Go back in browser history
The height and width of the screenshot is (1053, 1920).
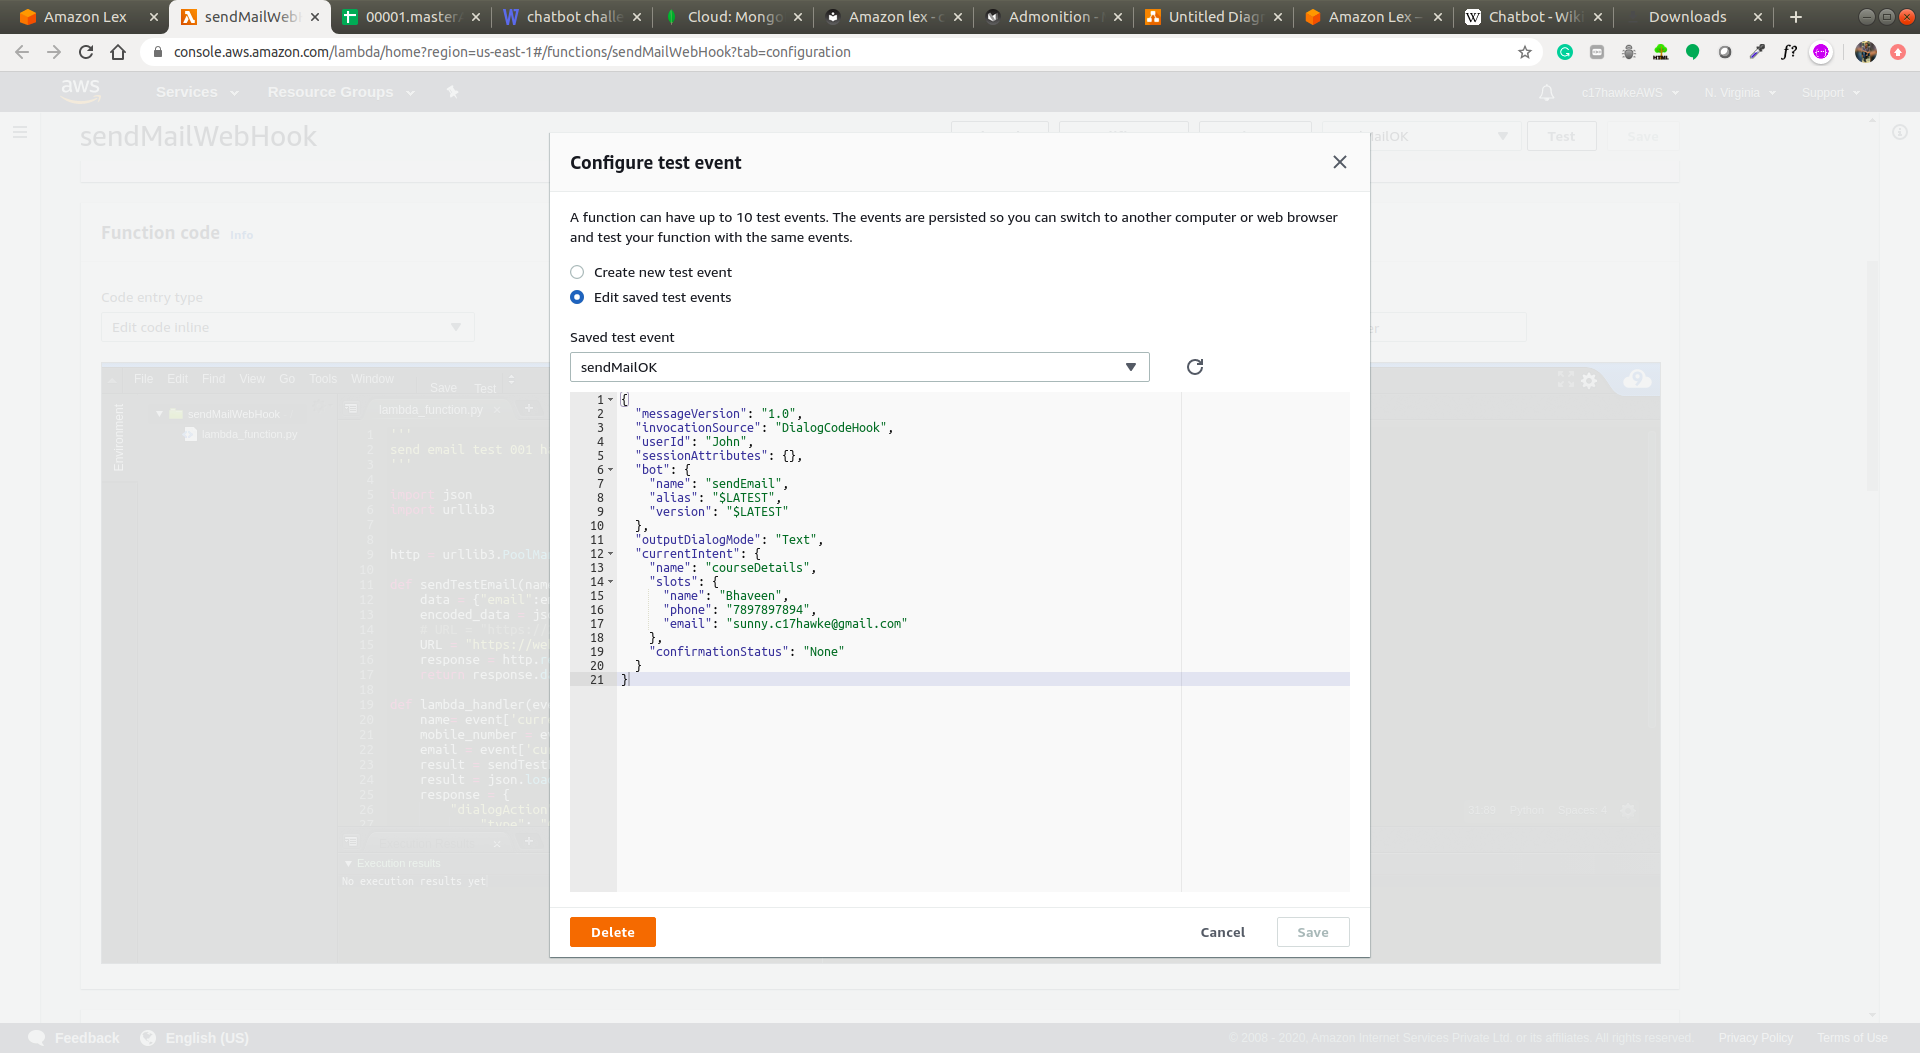tap(22, 52)
